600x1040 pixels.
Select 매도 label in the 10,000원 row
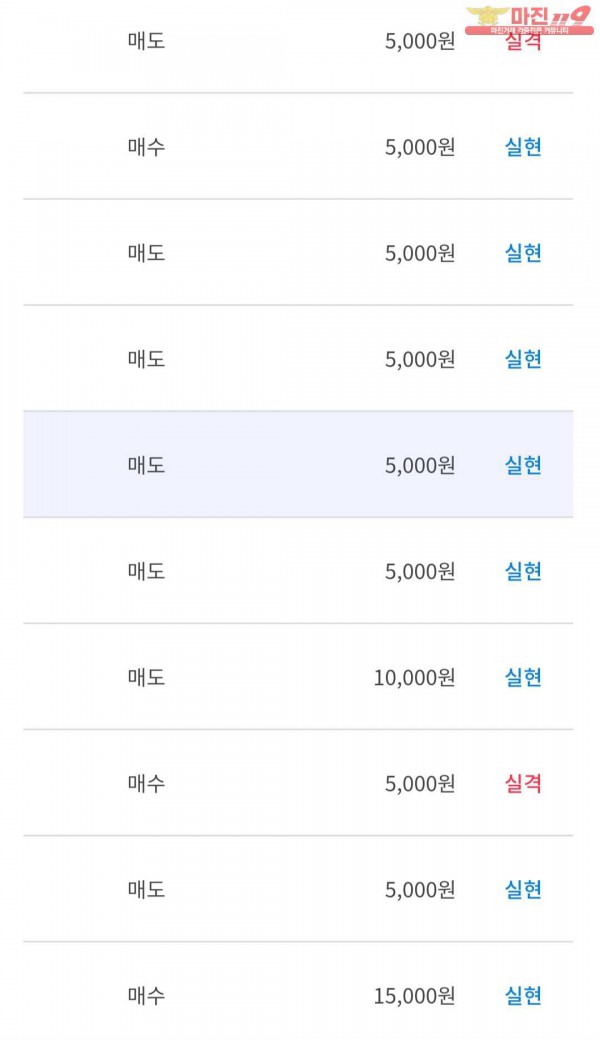pos(146,678)
